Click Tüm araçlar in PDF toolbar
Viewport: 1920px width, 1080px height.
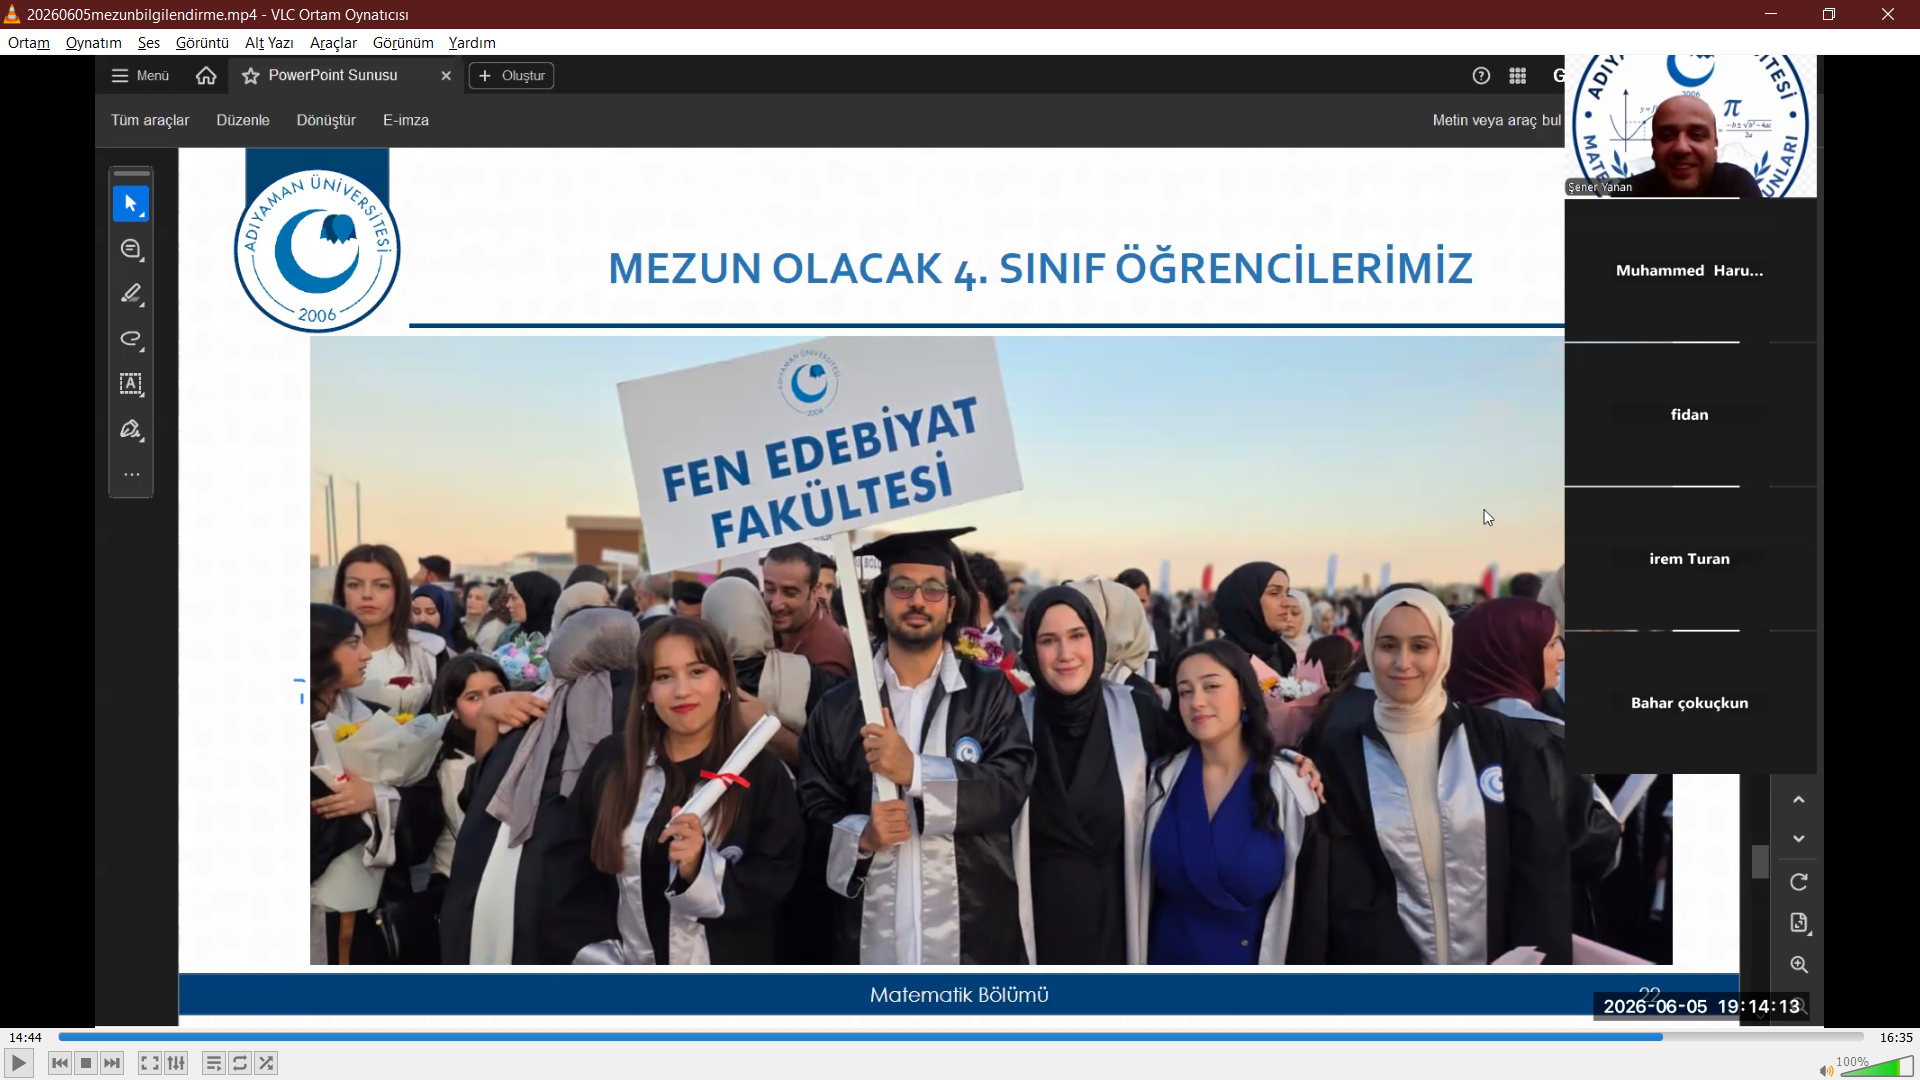pyautogui.click(x=150, y=120)
